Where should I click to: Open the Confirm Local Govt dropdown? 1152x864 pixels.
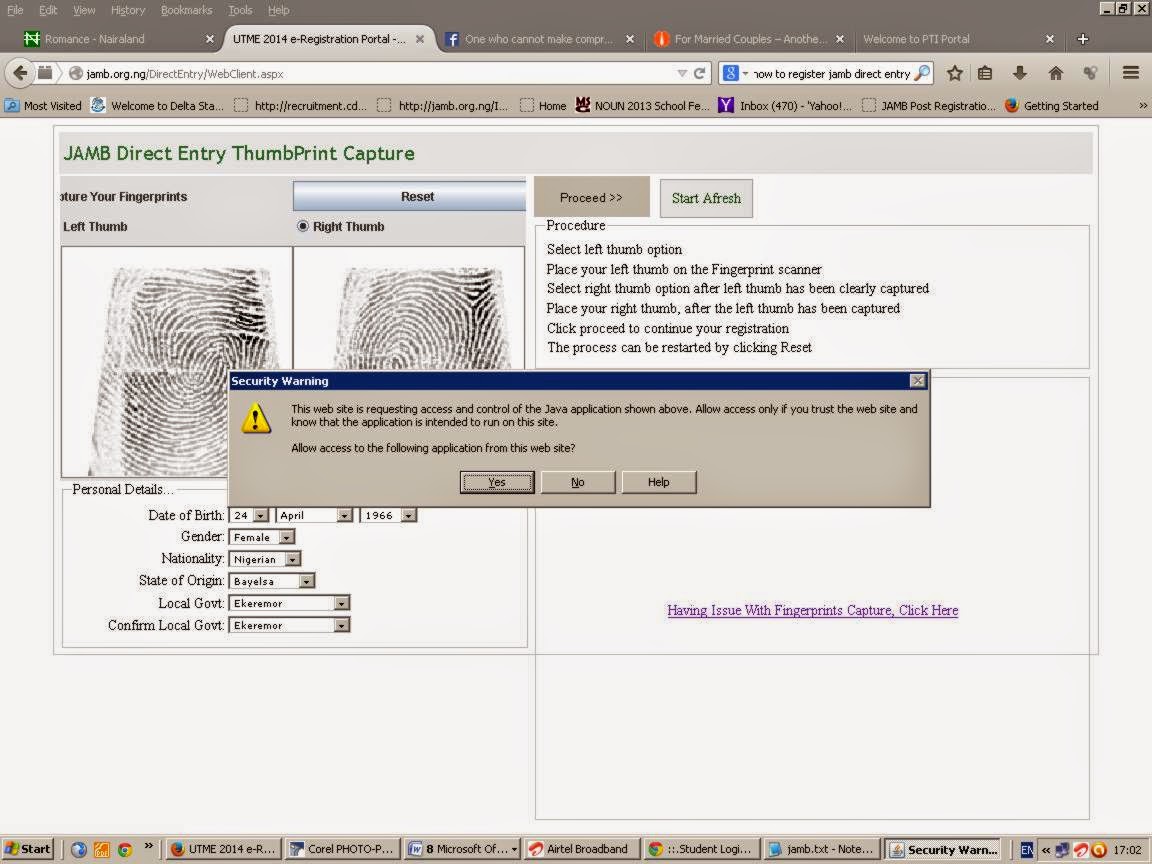tap(342, 626)
